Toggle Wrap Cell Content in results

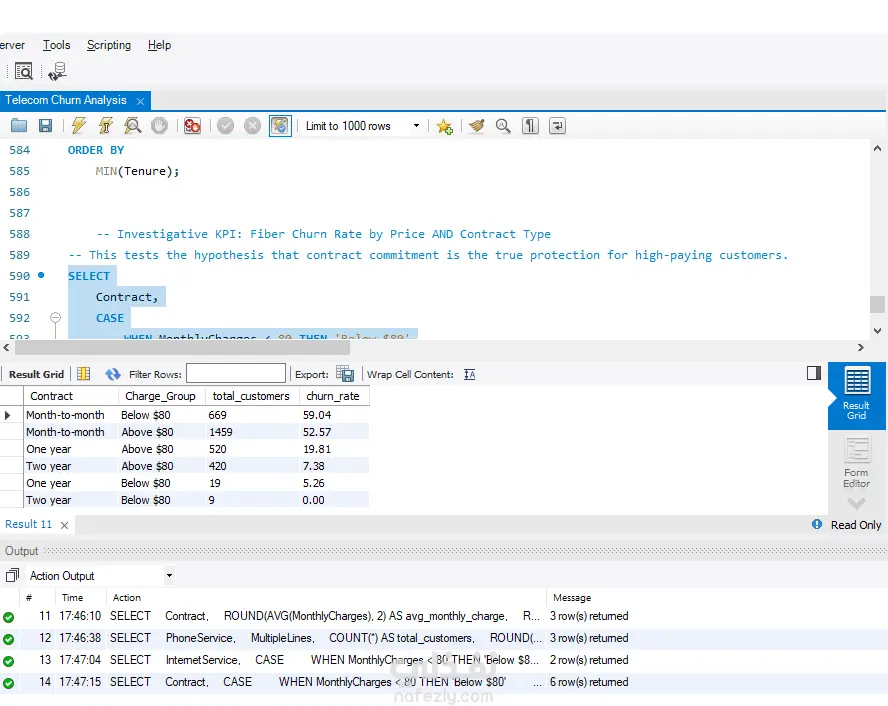pos(470,374)
